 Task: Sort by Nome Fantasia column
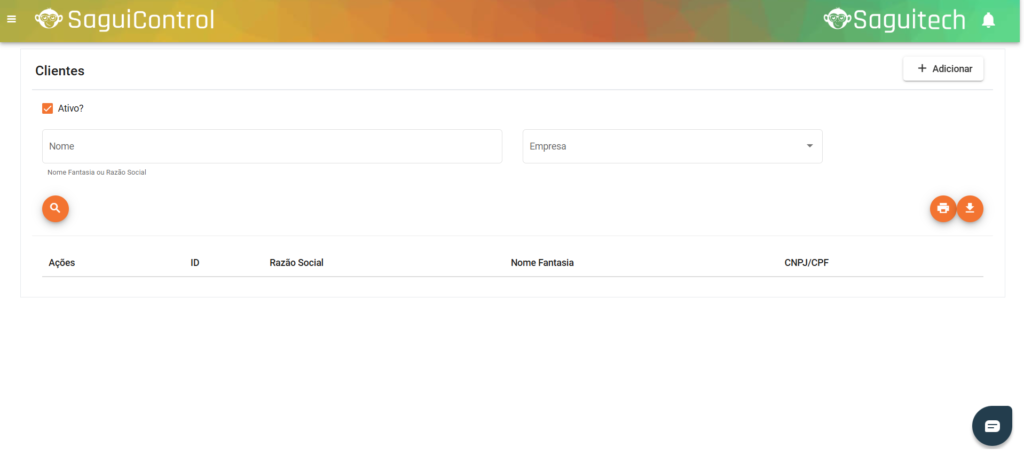542,263
